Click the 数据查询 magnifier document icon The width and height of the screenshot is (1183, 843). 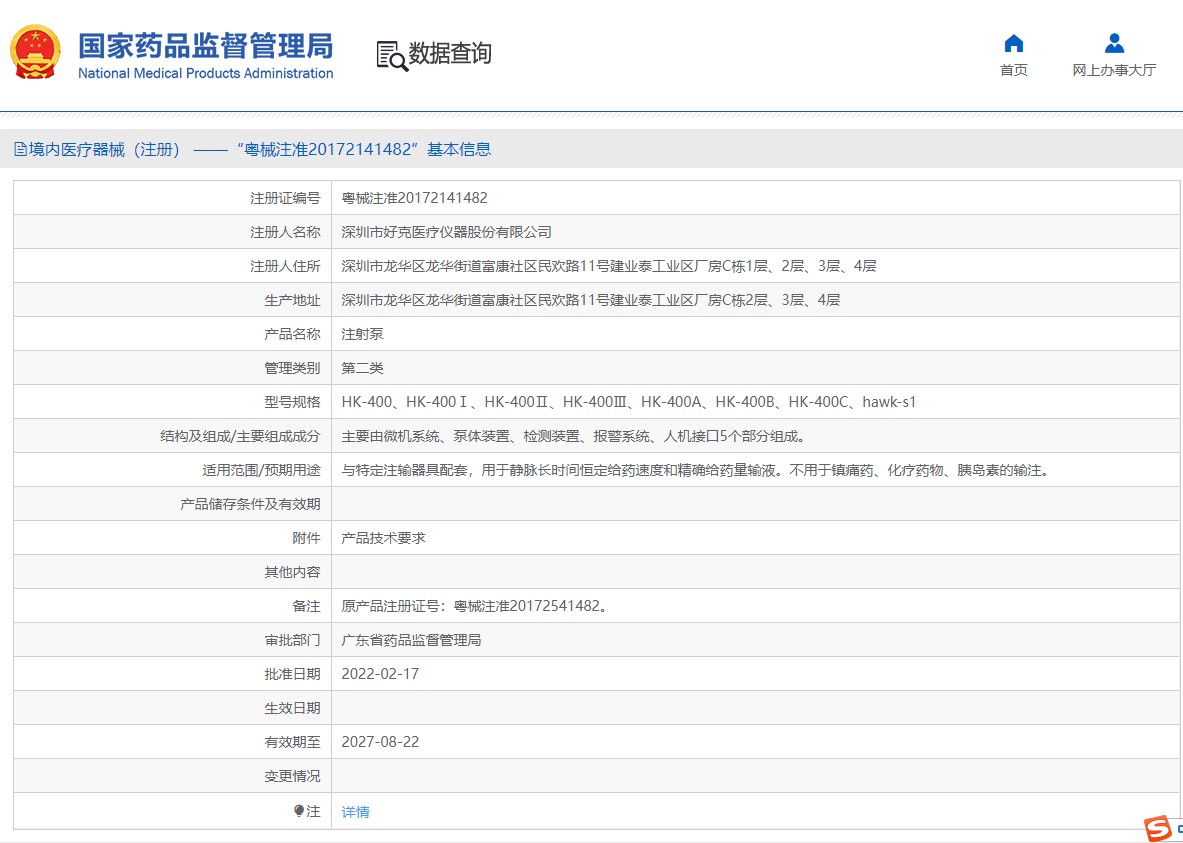[x=391, y=55]
